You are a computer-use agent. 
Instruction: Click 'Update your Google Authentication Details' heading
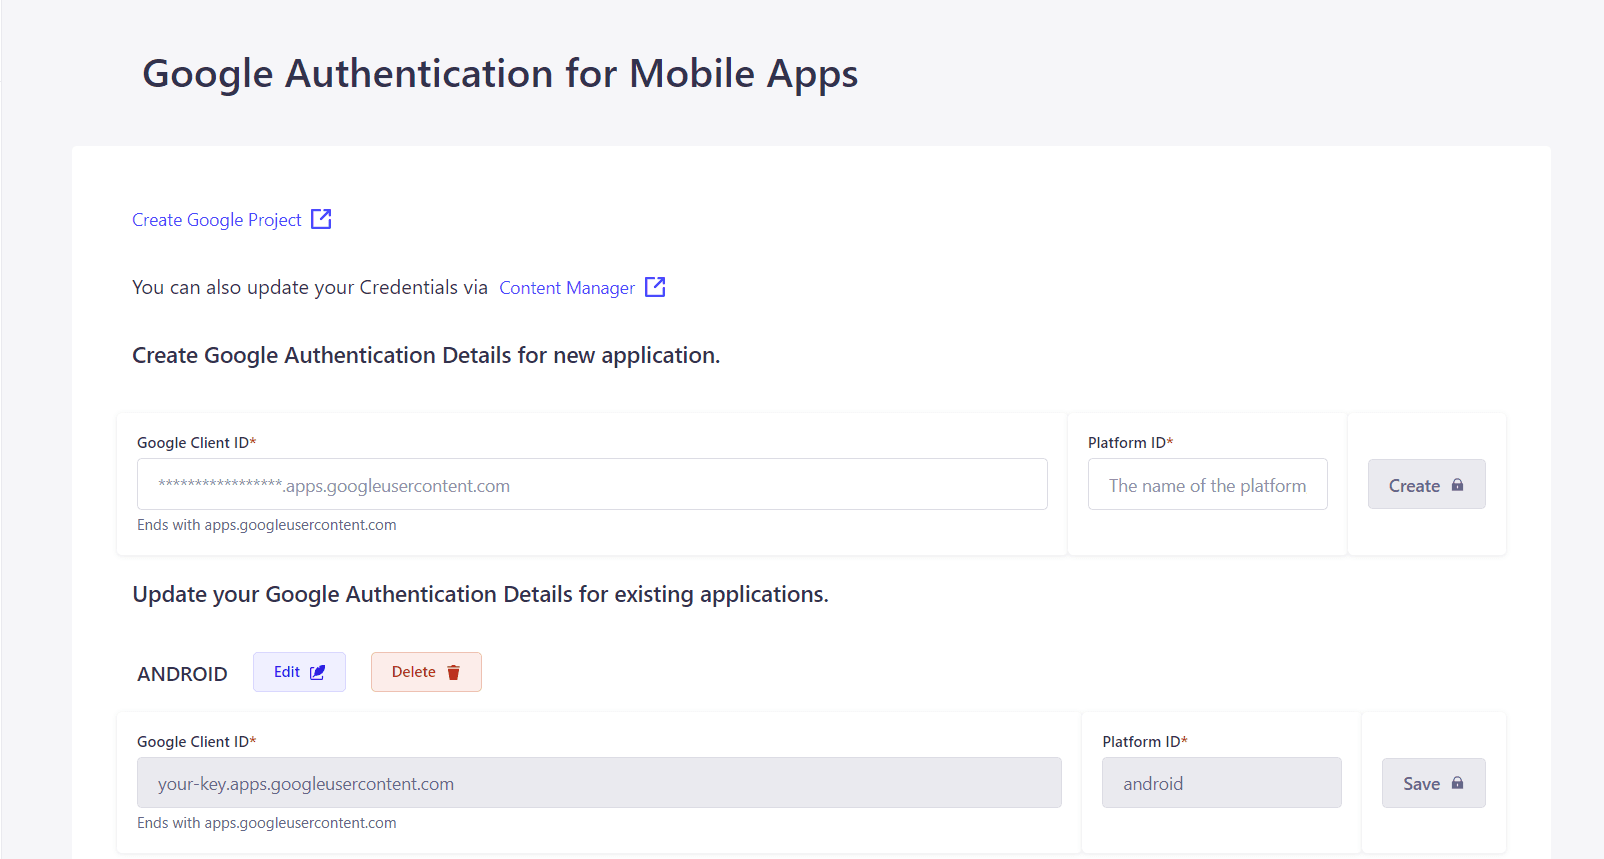480,595
